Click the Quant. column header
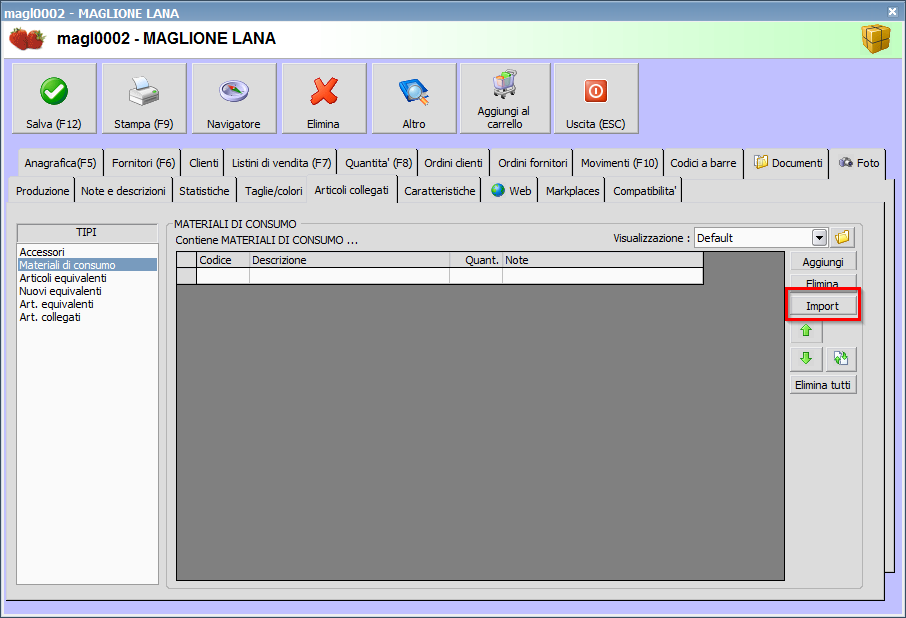The image size is (906, 618). 476,260
